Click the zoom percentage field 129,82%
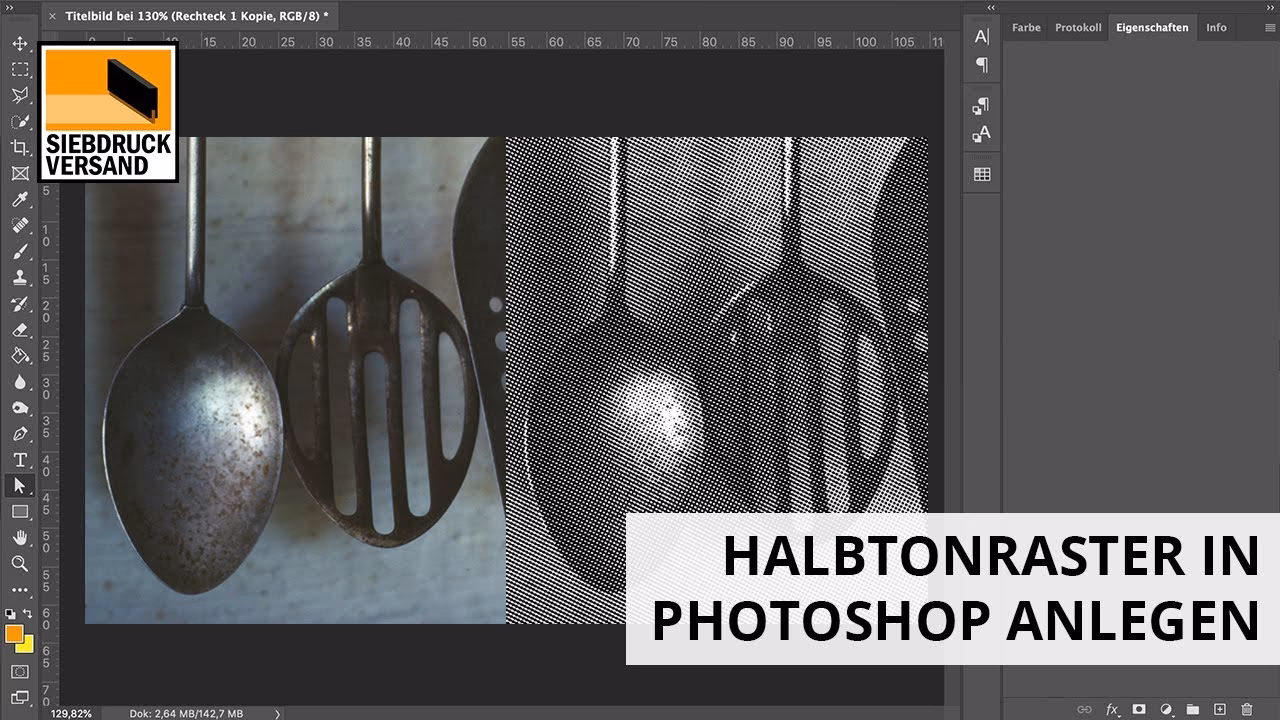This screenshot has width=1280, height=720. coord(71,713)
